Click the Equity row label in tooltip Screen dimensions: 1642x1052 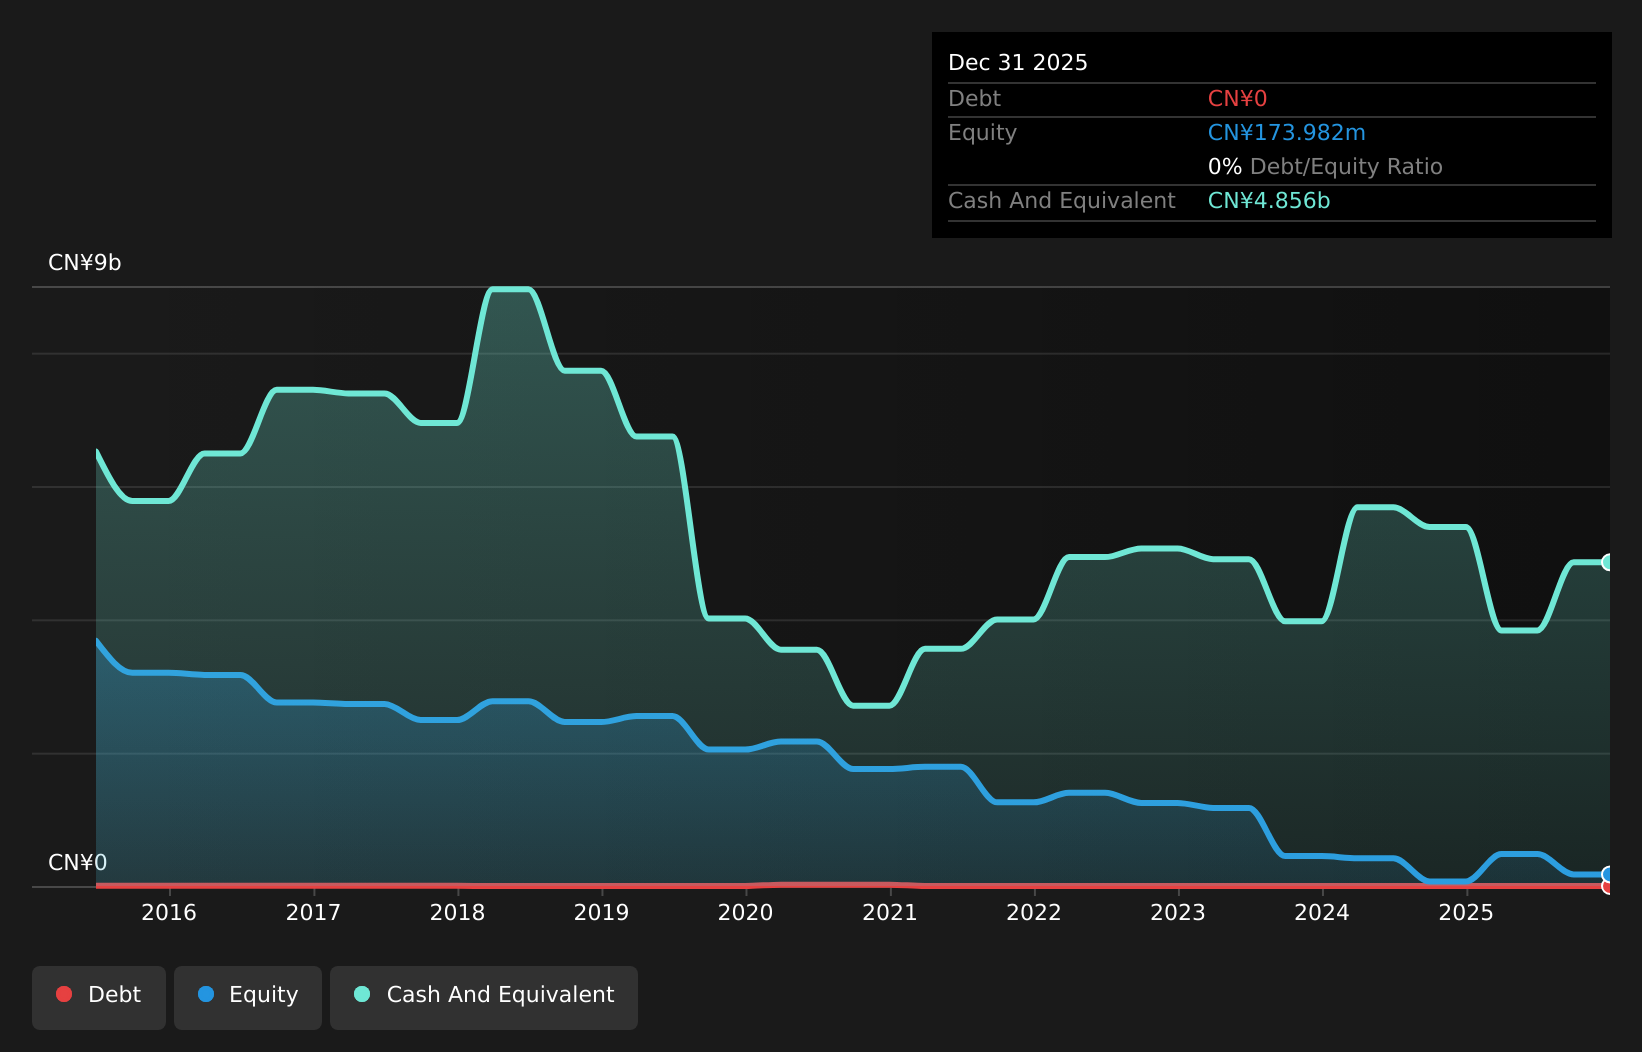tap(982, 133)
